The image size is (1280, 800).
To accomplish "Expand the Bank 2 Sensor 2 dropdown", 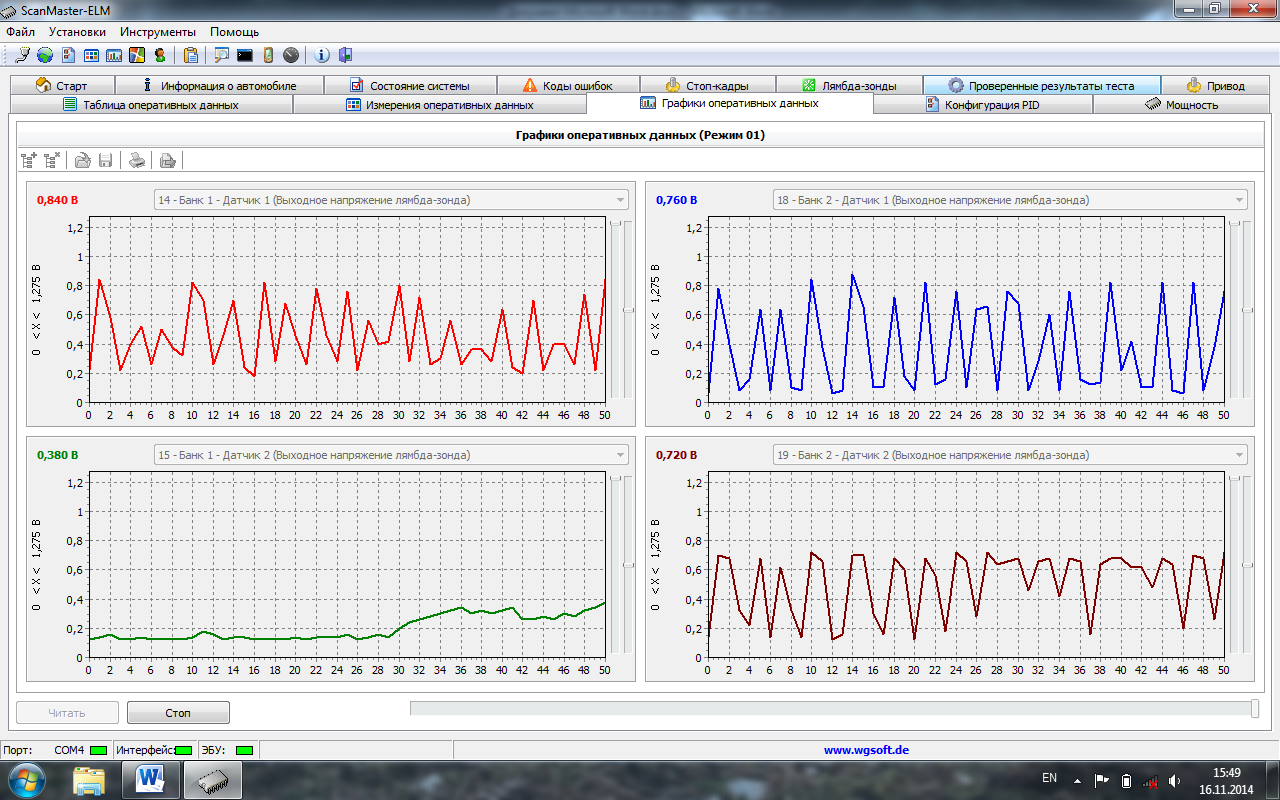I will pos(1239,455).
